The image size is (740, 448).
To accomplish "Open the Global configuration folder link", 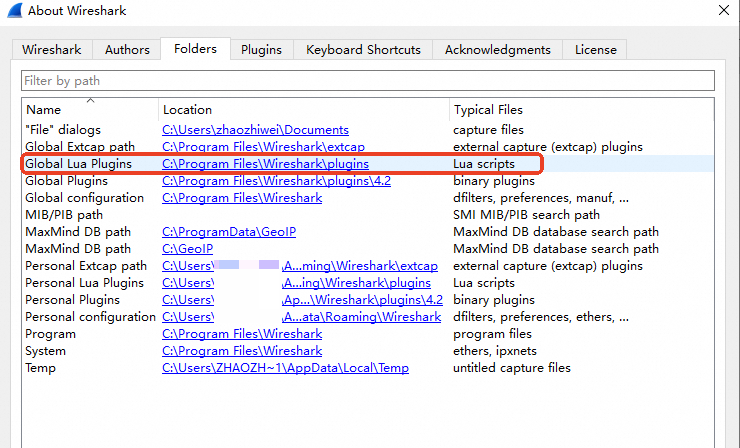I will click(242, 198).
